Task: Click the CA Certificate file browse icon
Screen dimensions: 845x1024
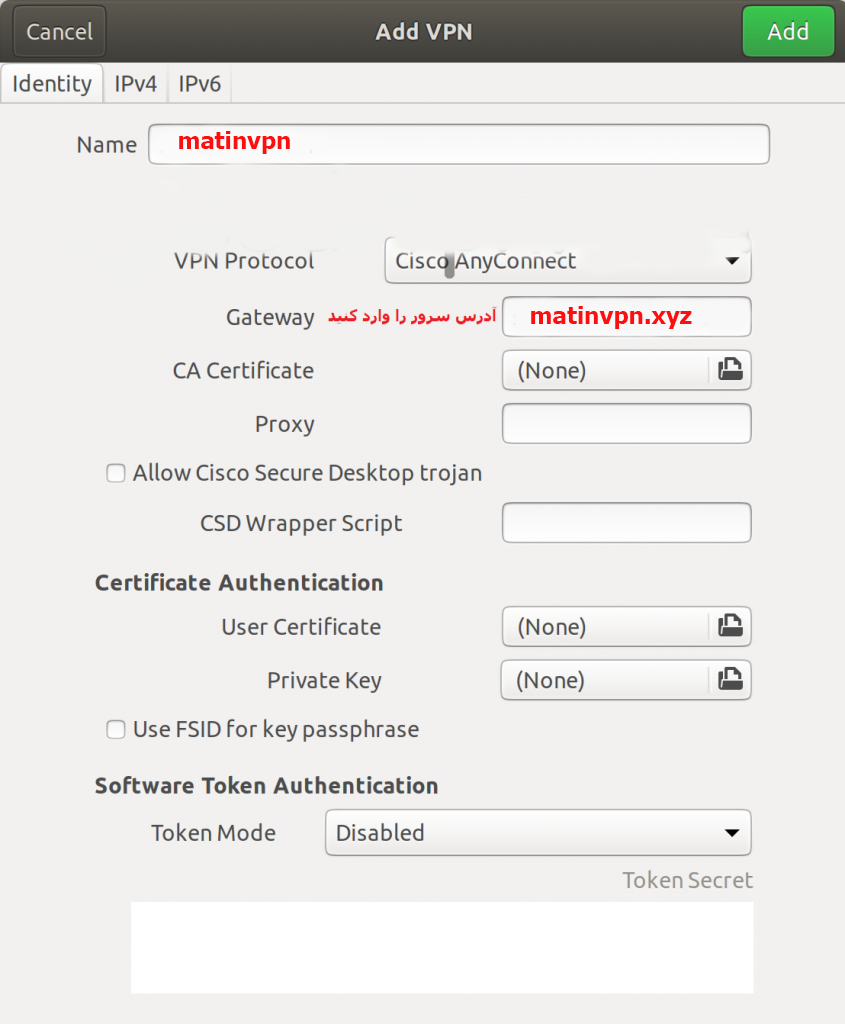Action: (731, 370)
